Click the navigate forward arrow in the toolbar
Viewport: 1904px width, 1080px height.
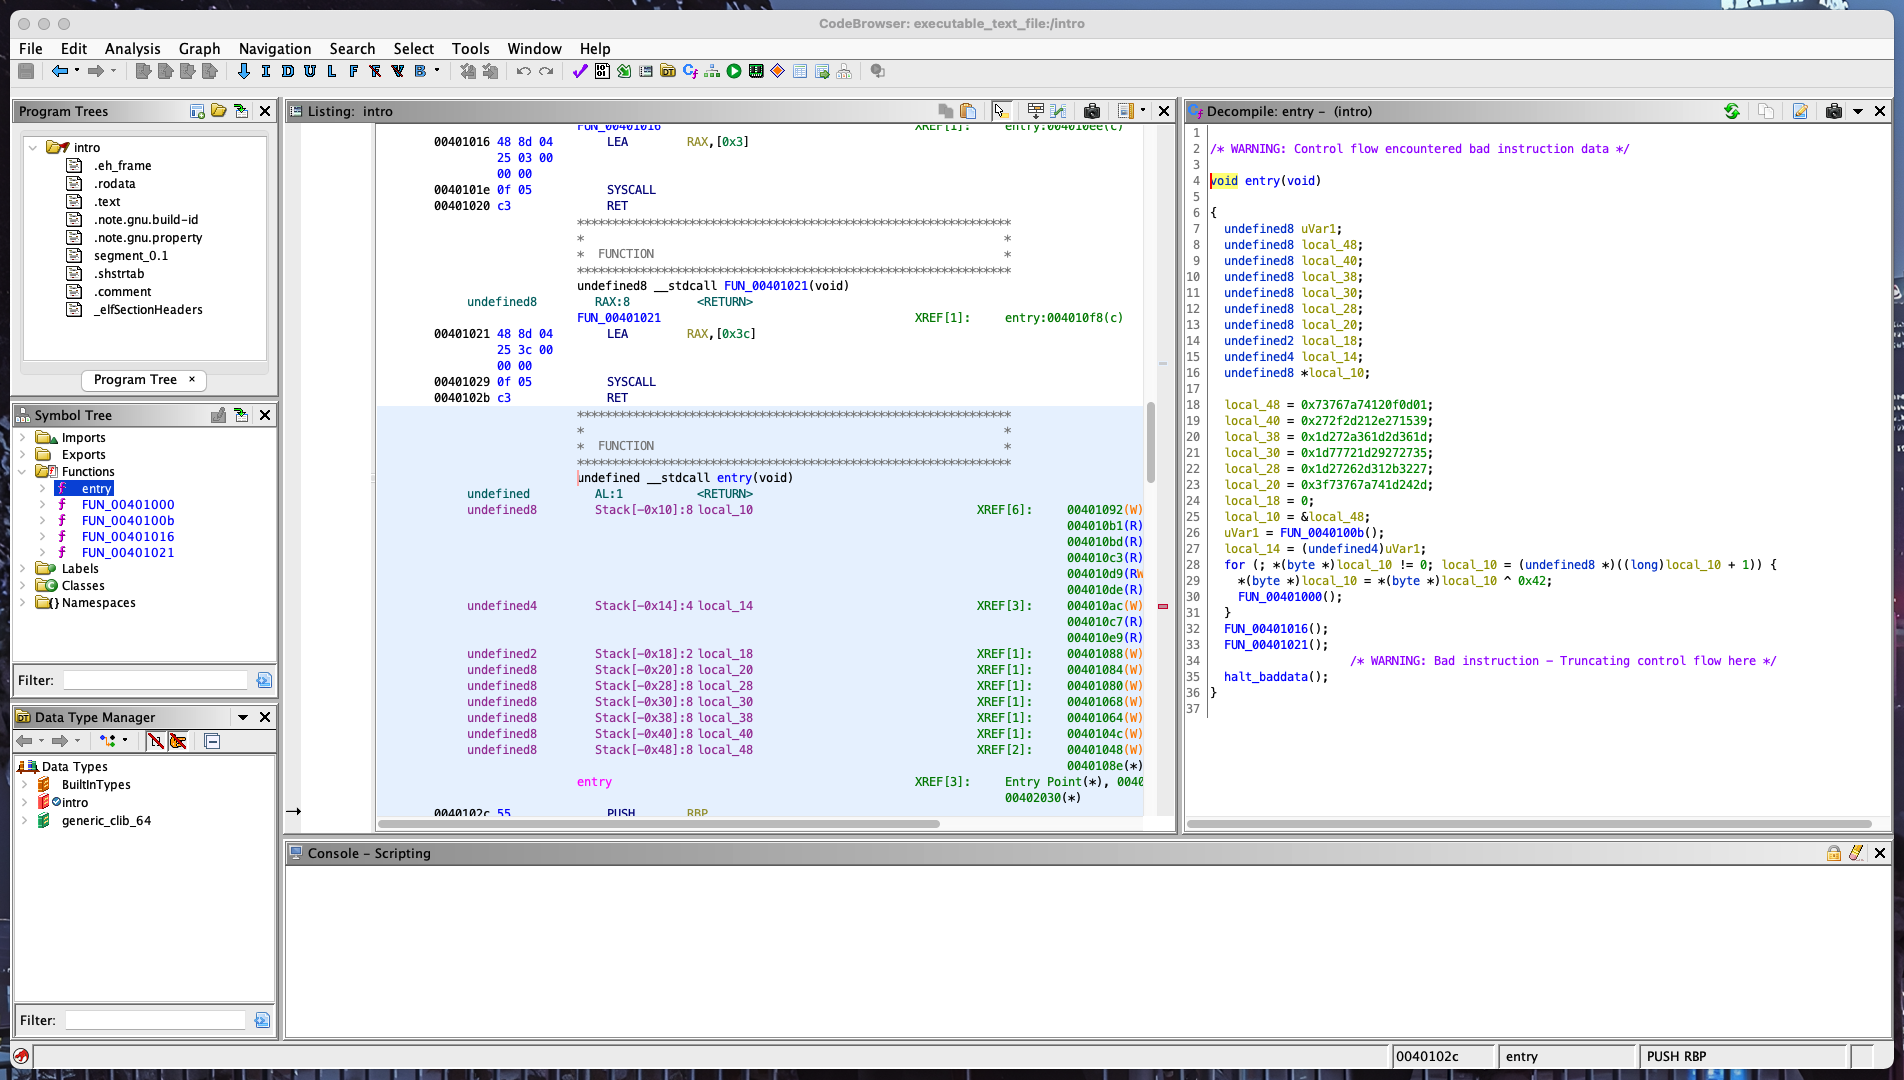96,71
